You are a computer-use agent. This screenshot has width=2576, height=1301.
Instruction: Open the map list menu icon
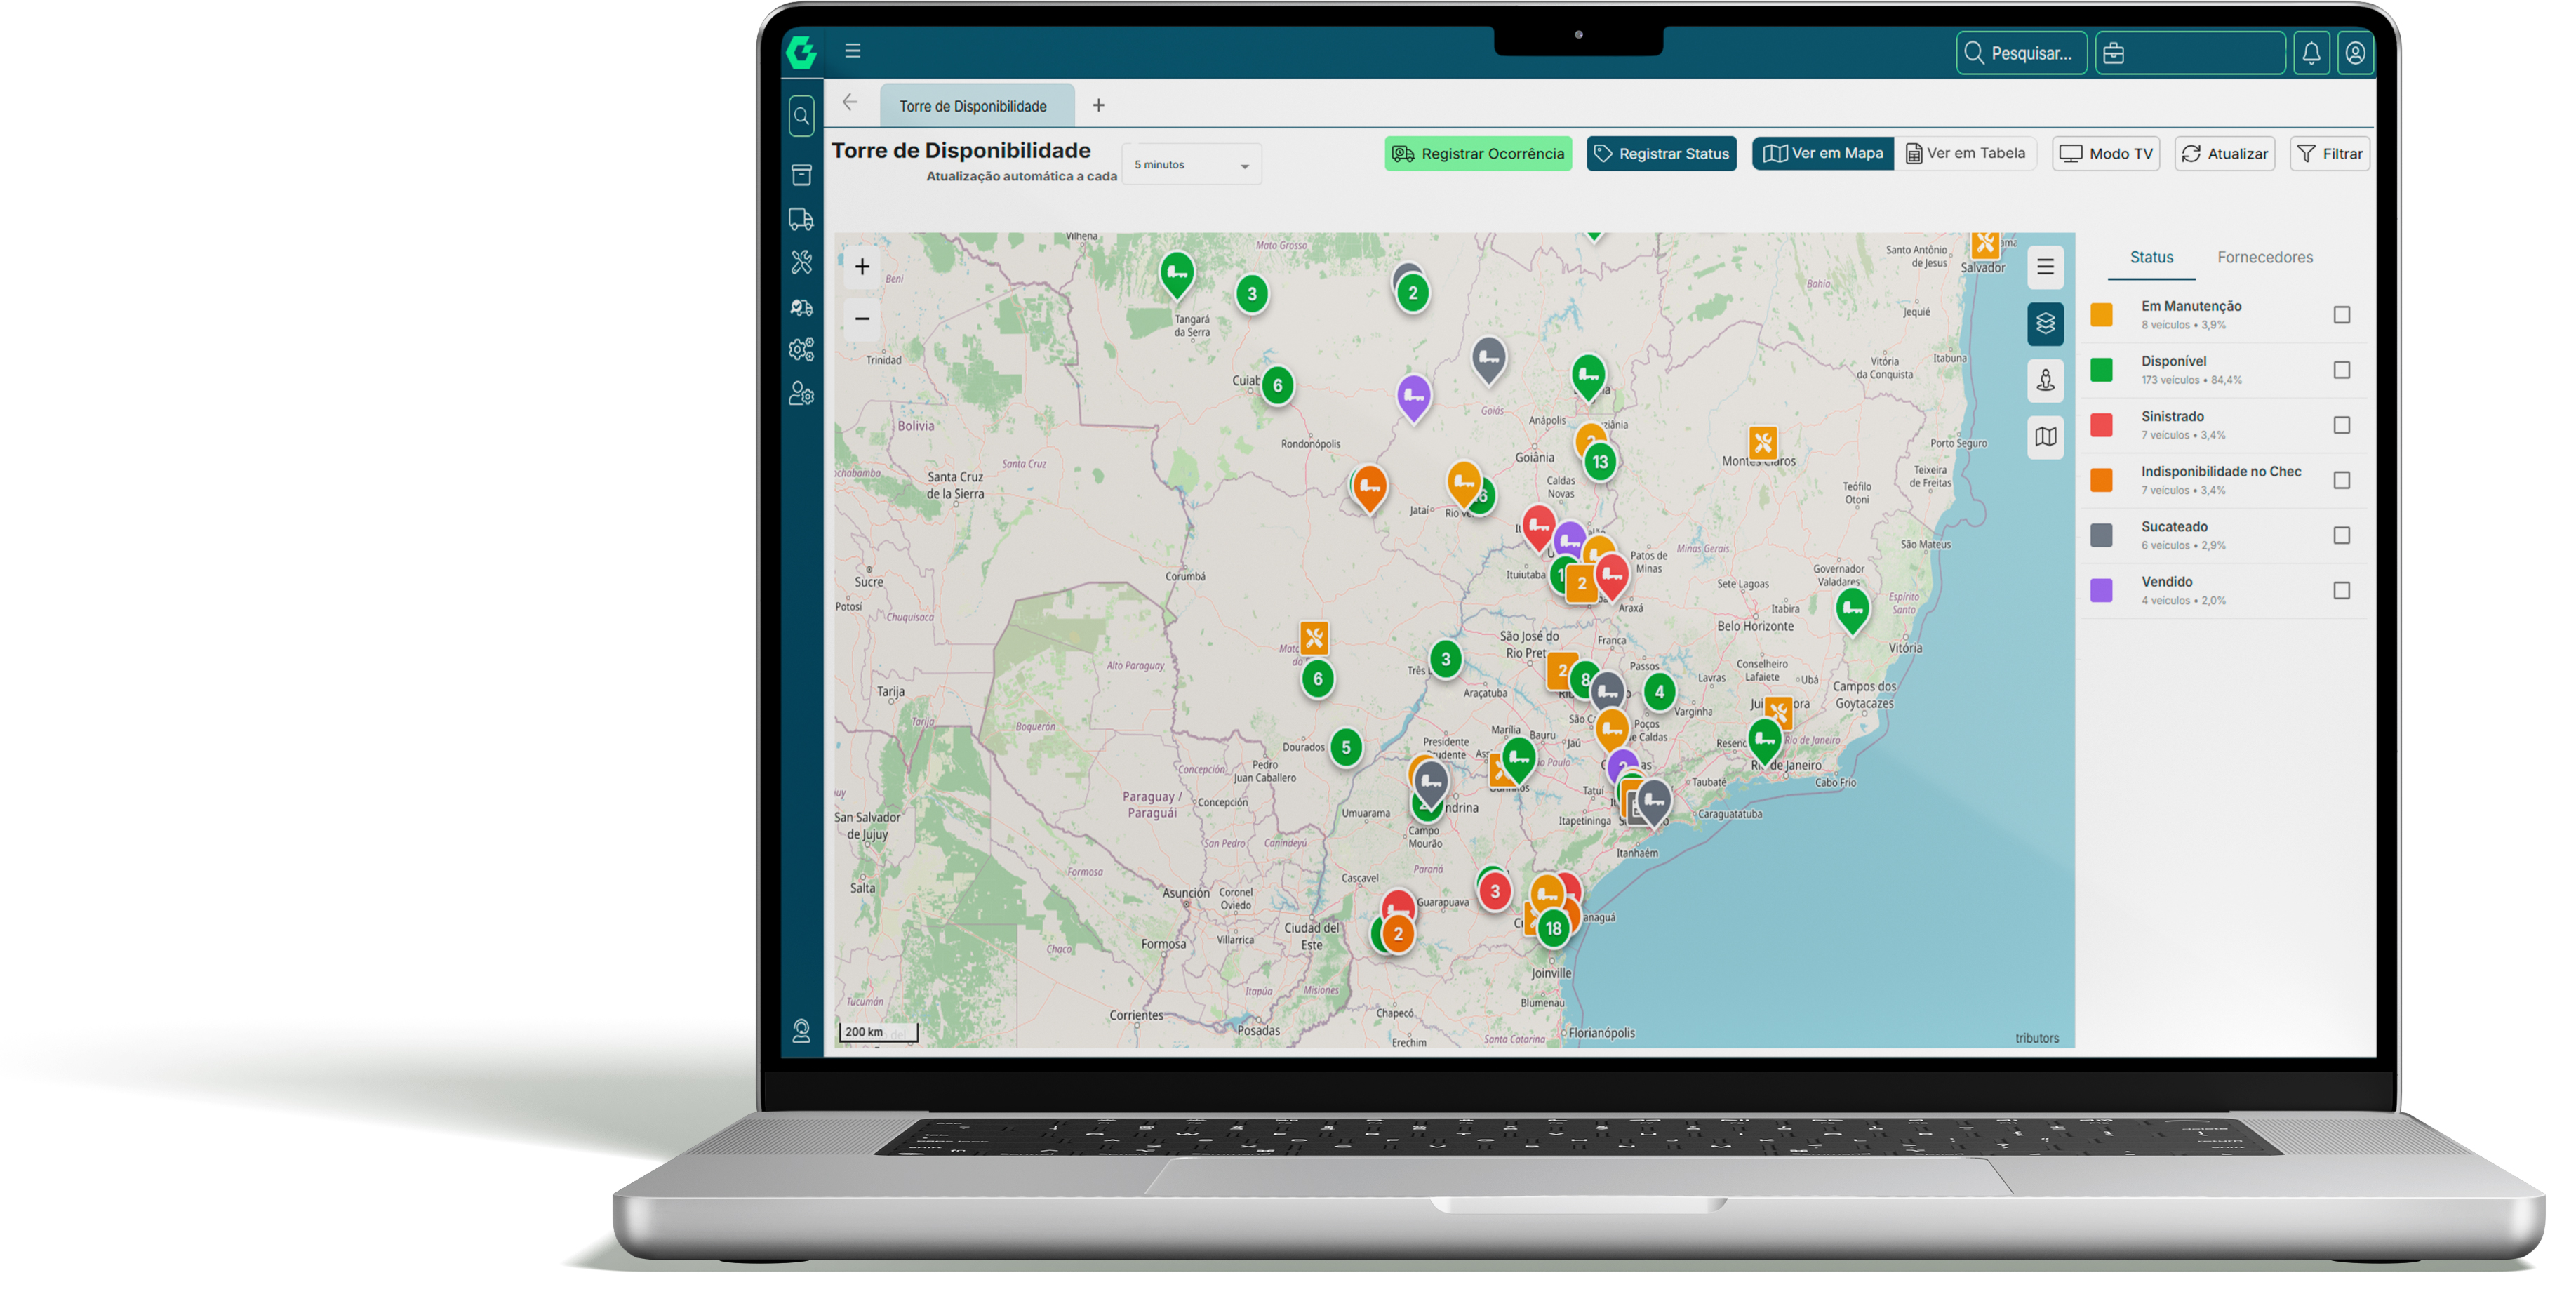2045,267
